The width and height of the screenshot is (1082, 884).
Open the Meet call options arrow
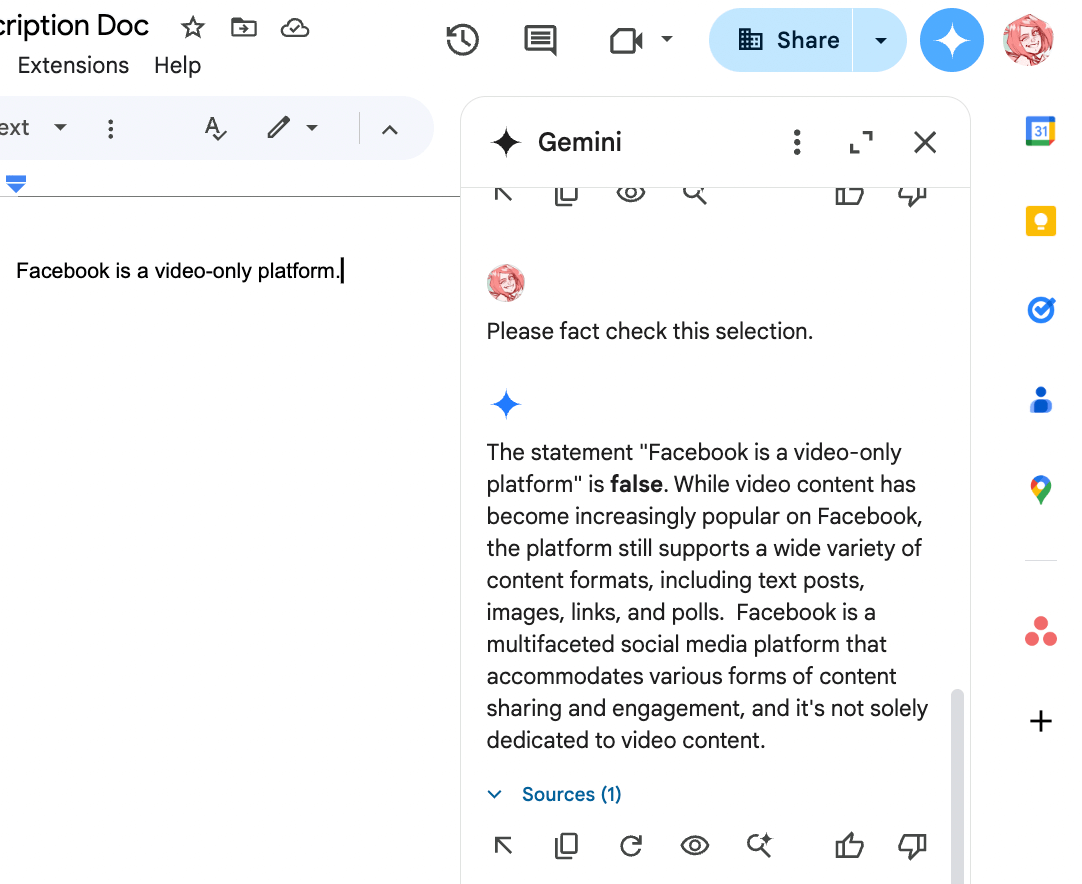pyautogui.click(x=667, y=39)
